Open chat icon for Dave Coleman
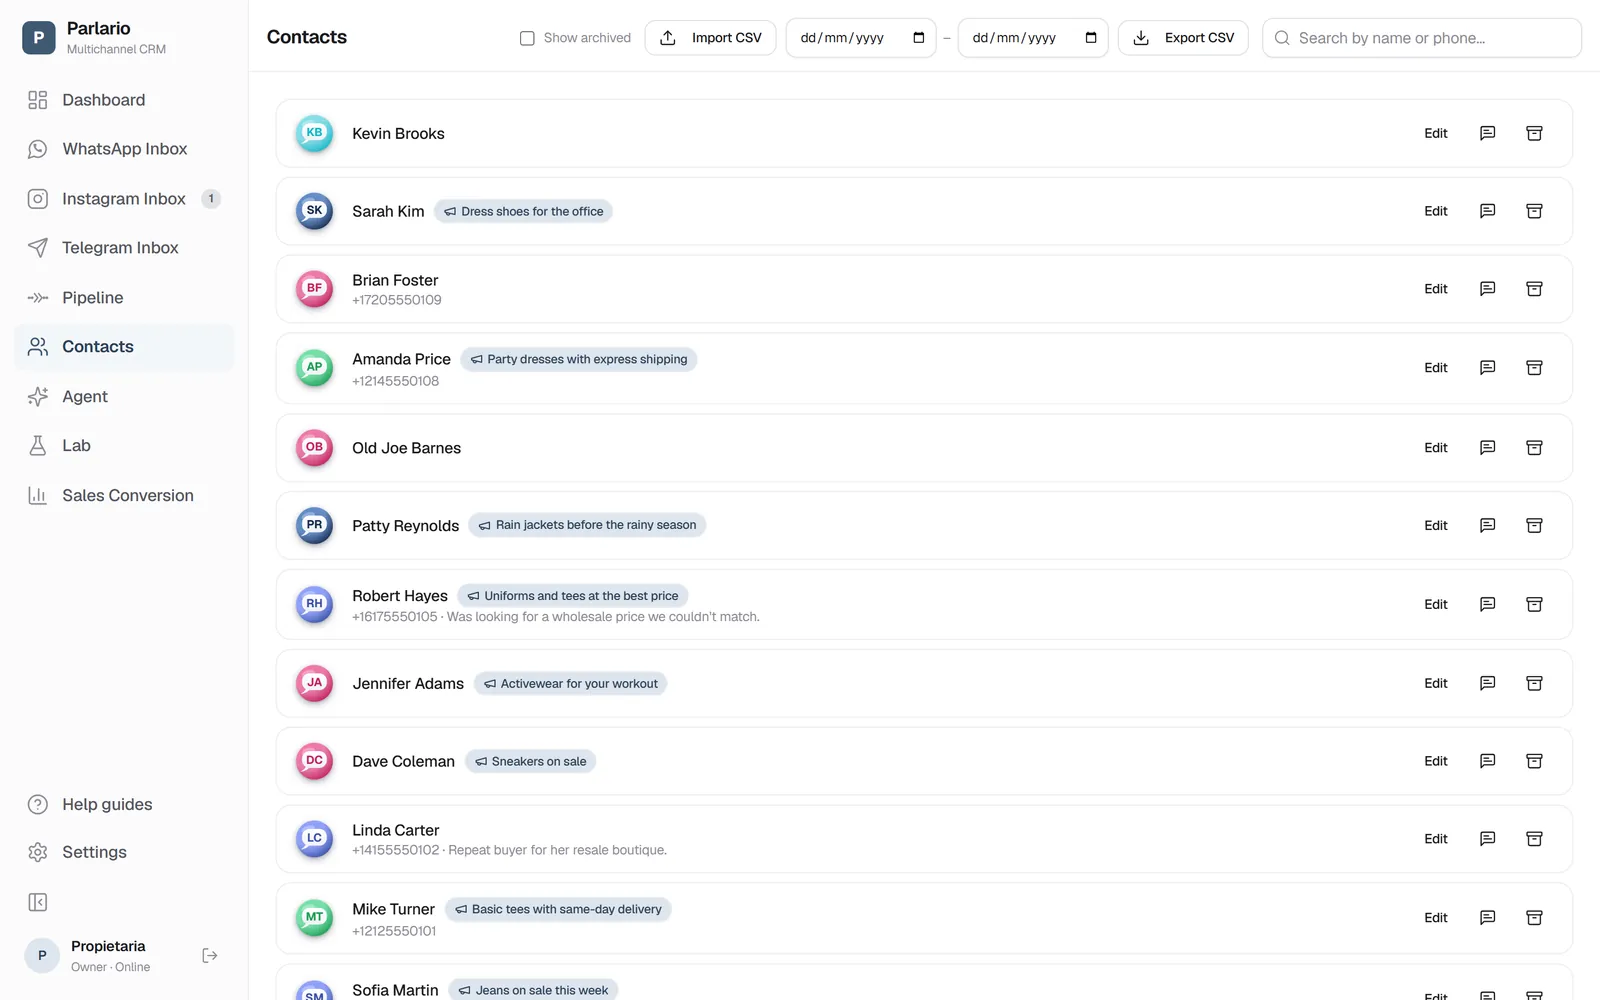 click(1487, 761)
